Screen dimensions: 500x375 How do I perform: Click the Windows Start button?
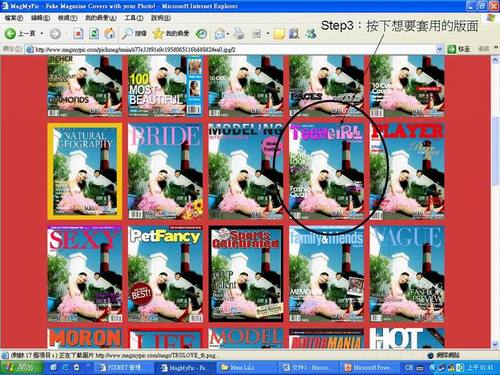click(22, 367)
